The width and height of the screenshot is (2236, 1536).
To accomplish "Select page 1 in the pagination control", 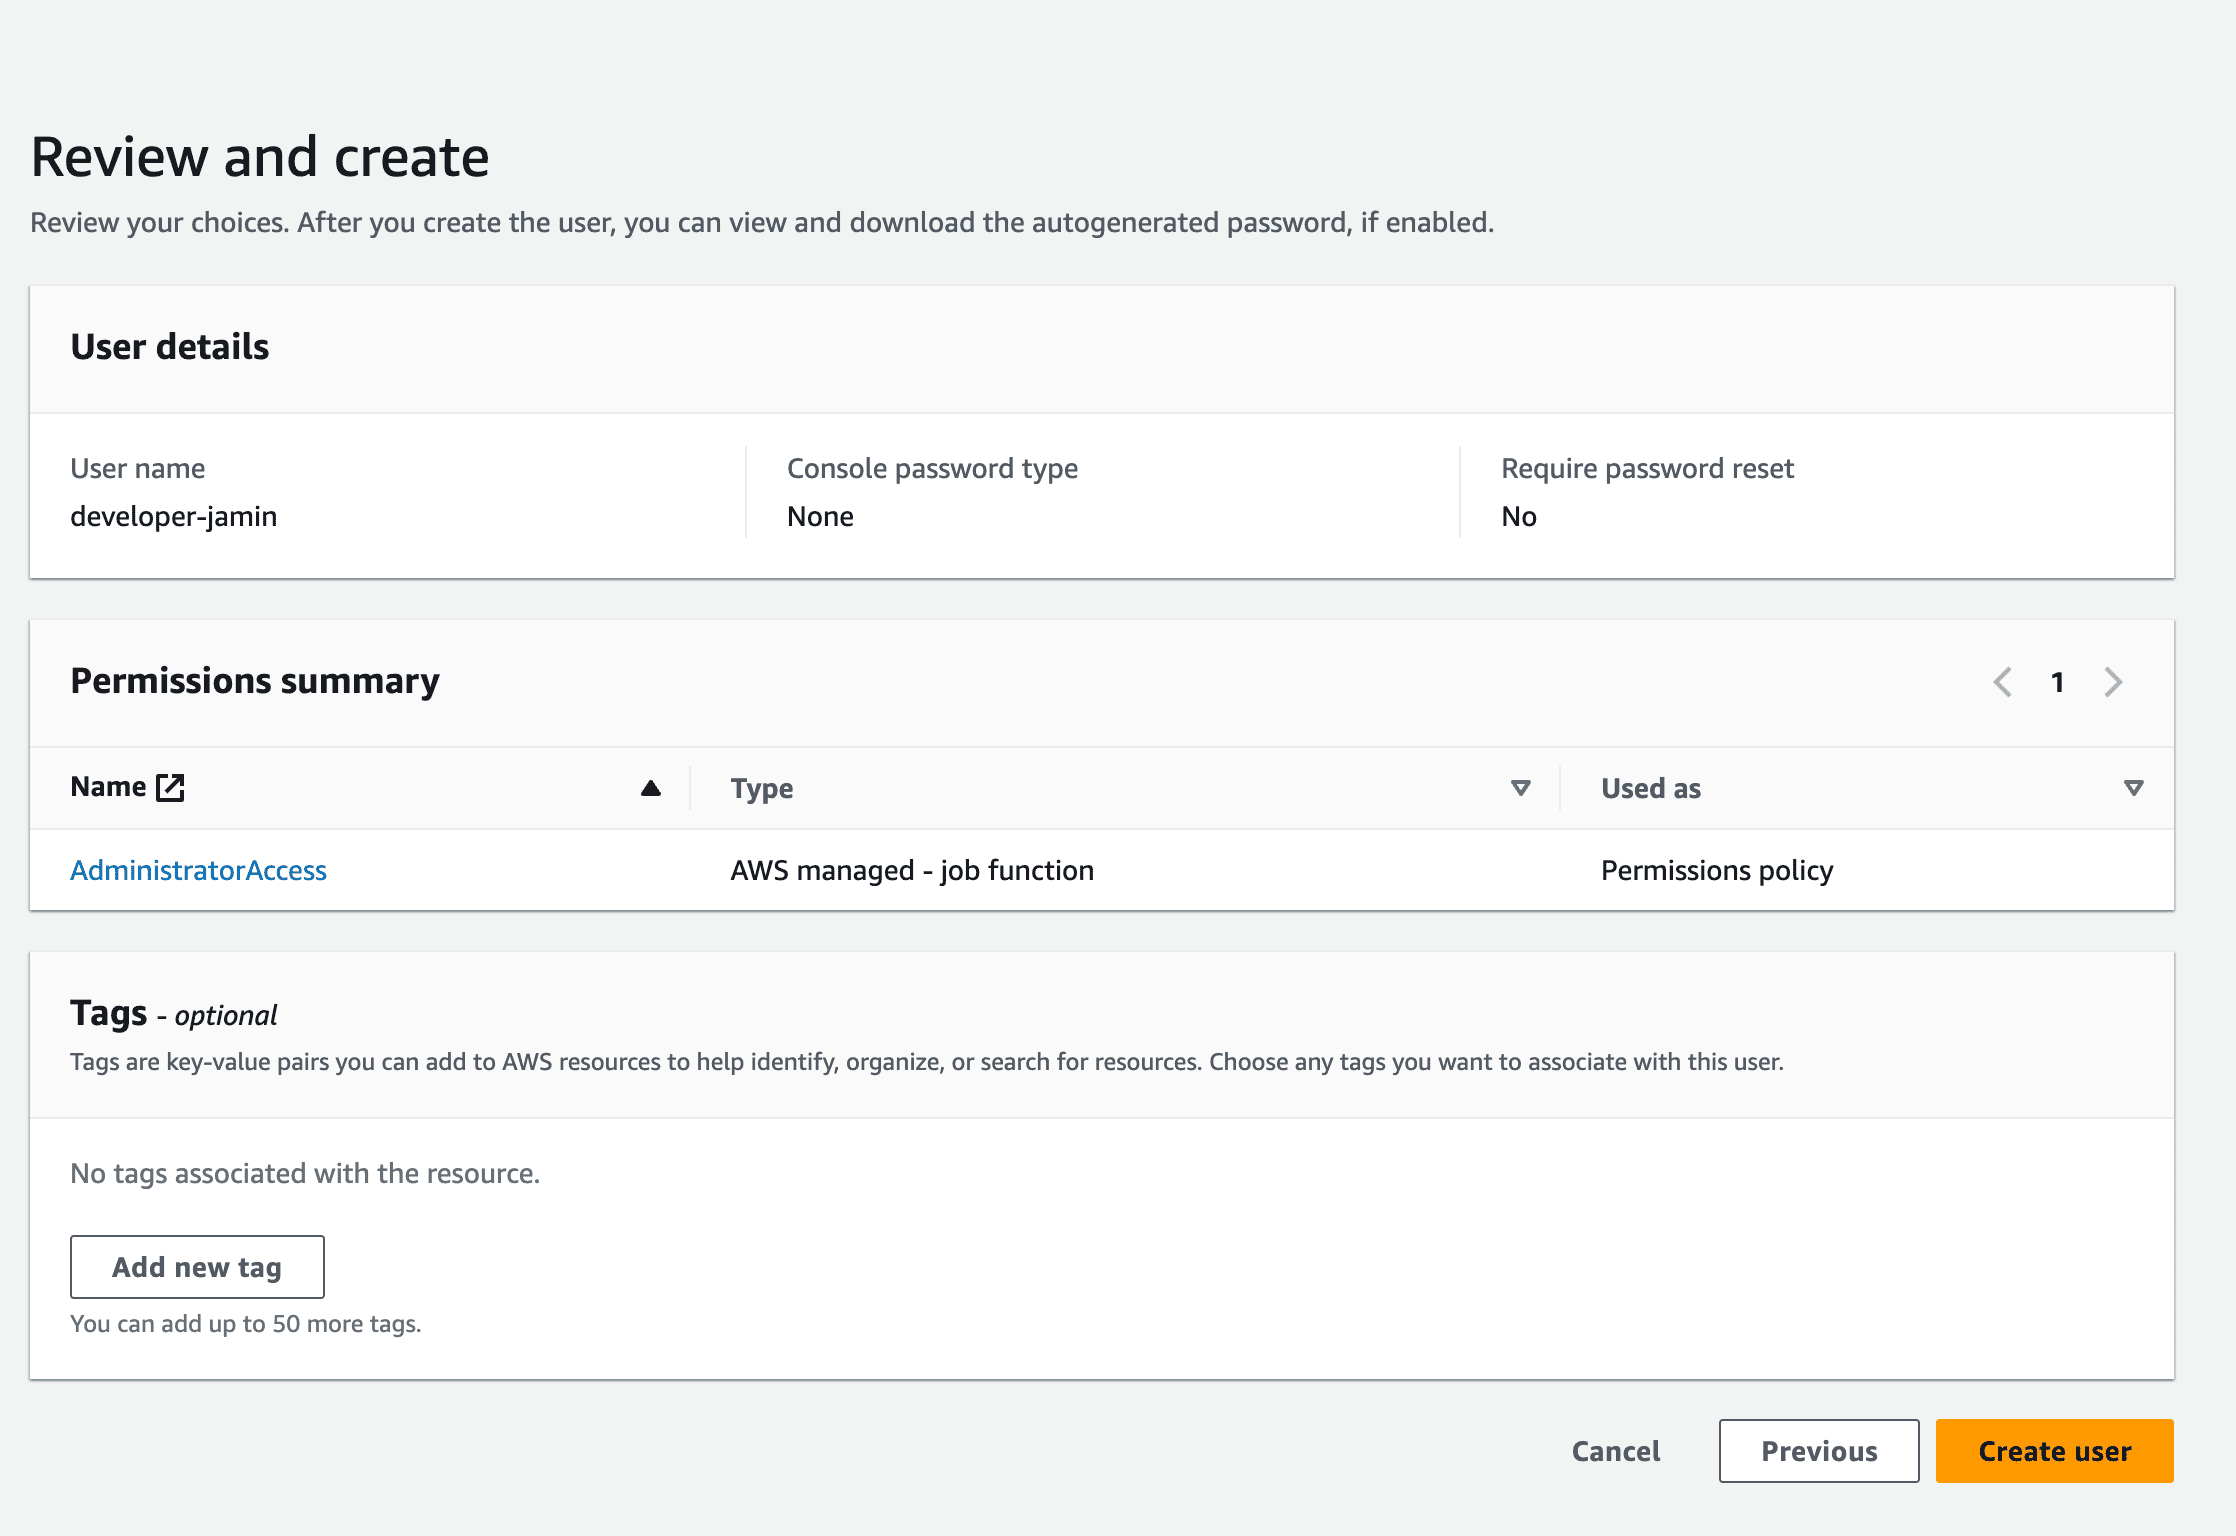I will pyautogui.click(x=2057, y=682).
